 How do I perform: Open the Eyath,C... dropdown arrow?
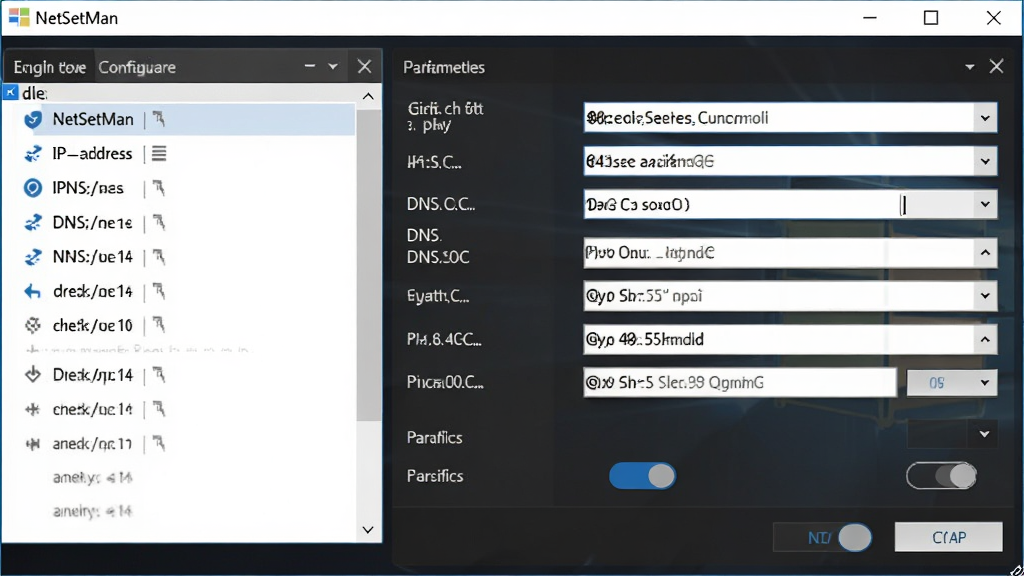point(985,296)
